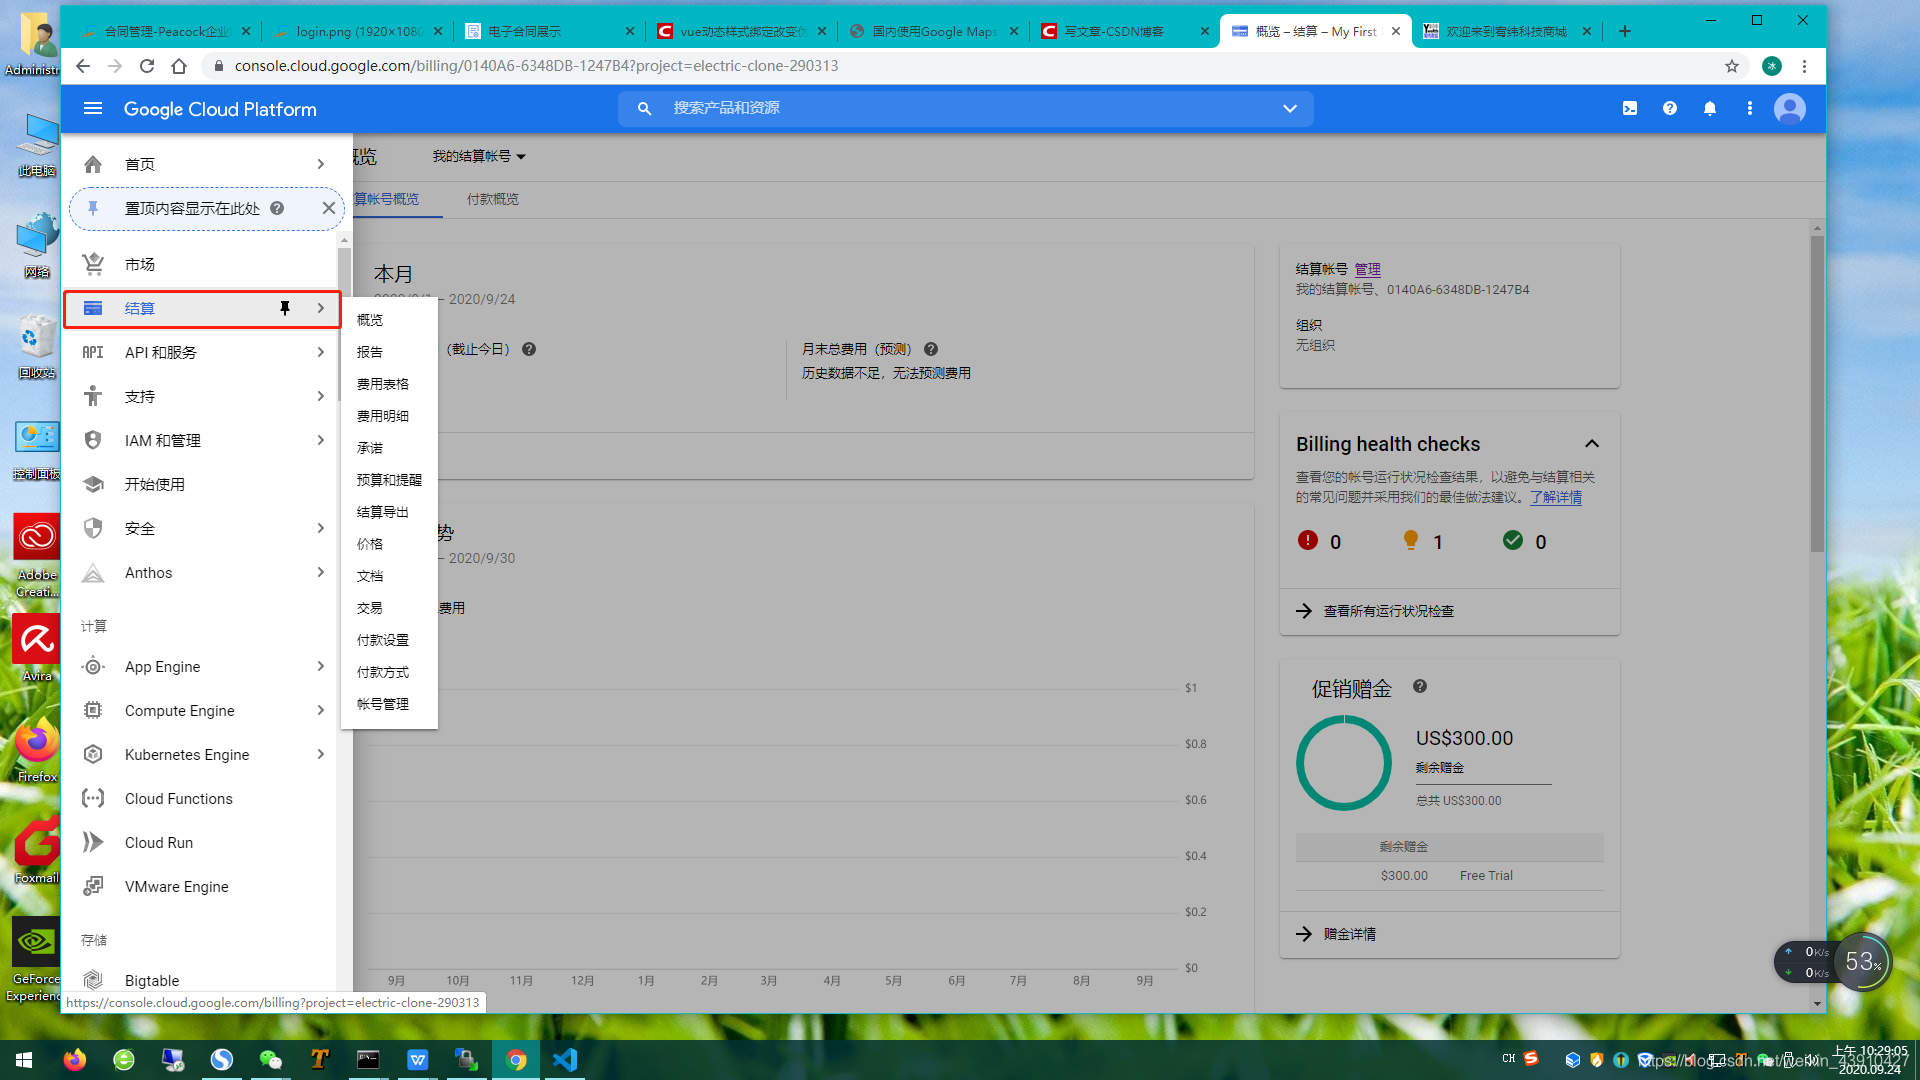
Task: Click the hamburger navigation menu icon
Action: coord(93,108)
